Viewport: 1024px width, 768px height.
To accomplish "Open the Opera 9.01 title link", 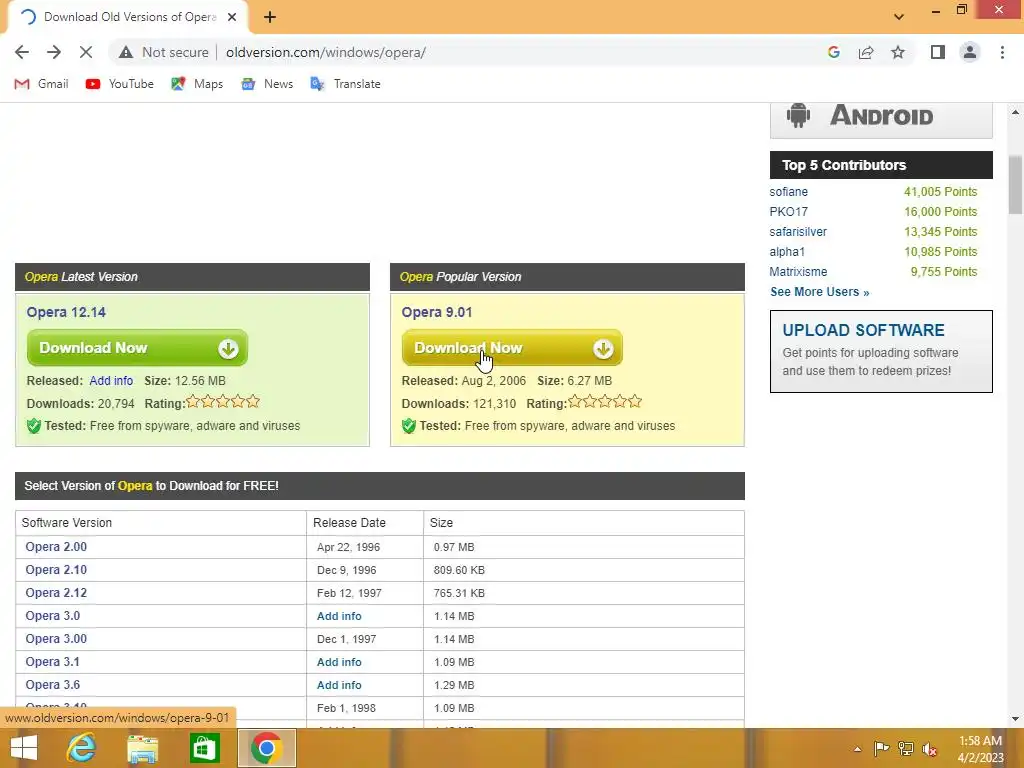I will [x=437, y=312].
